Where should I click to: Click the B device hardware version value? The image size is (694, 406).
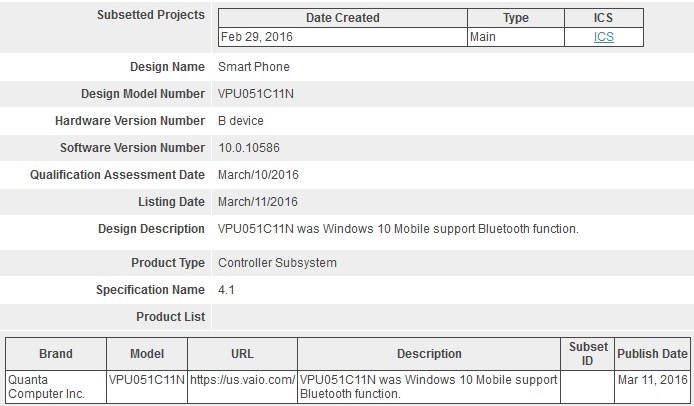[244, 121]
